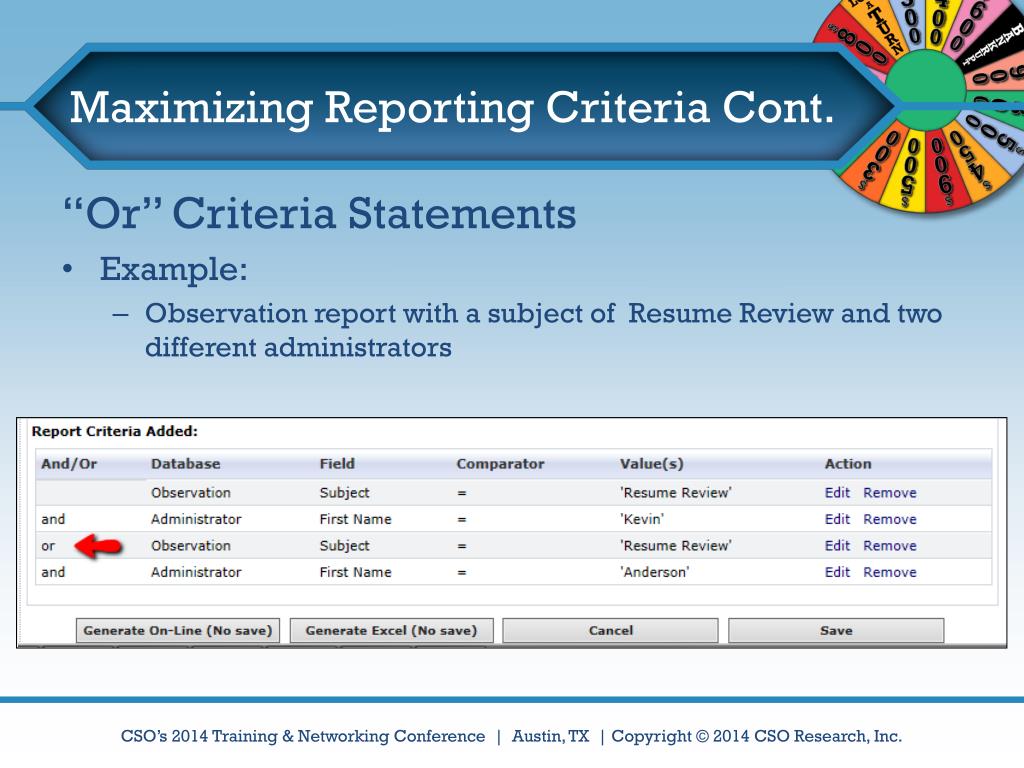This screenshot has width=1024, height=768.
Task: Click the "Or" Criteria Statements heading
Action: [320, 213]
